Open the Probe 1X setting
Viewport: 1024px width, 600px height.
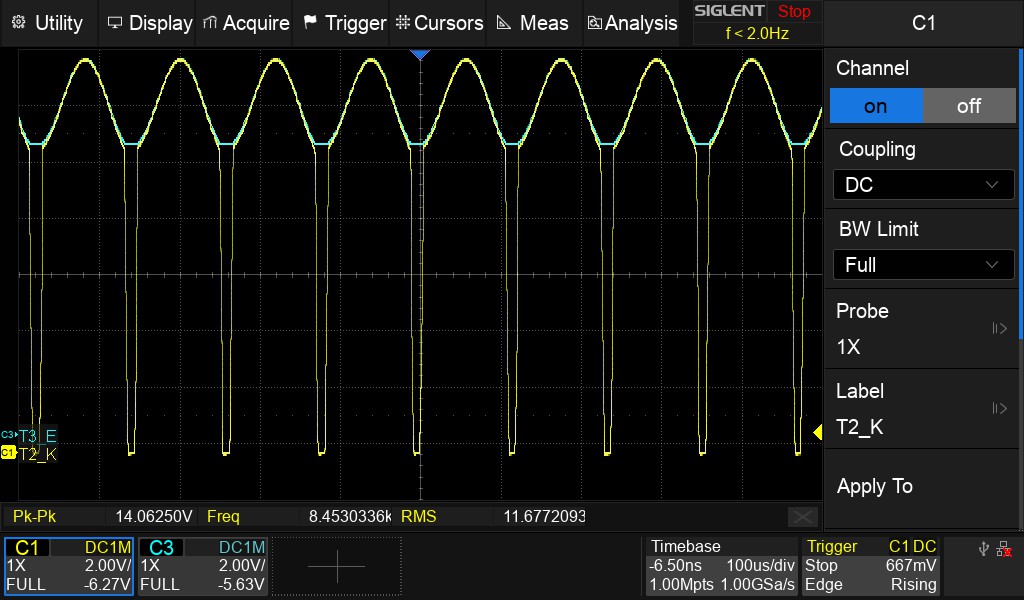(x=922, y=329)
